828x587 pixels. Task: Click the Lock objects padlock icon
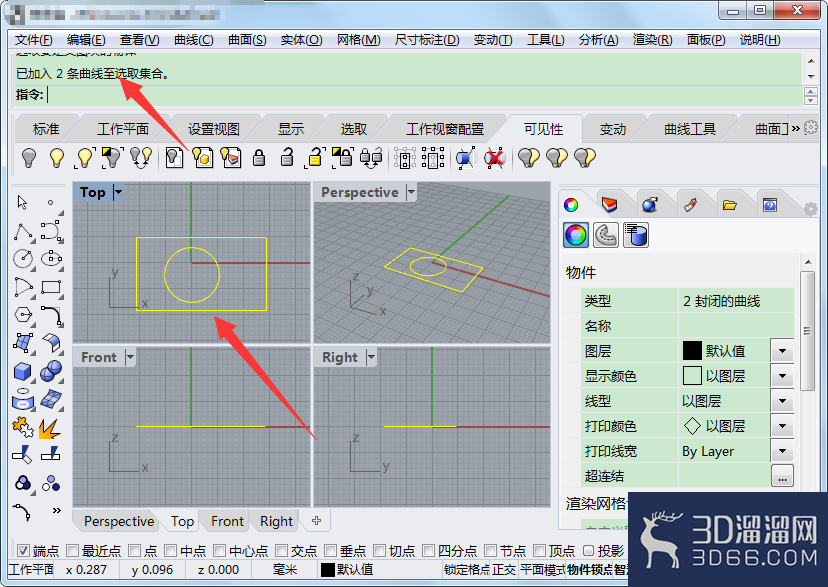[259, 158]
